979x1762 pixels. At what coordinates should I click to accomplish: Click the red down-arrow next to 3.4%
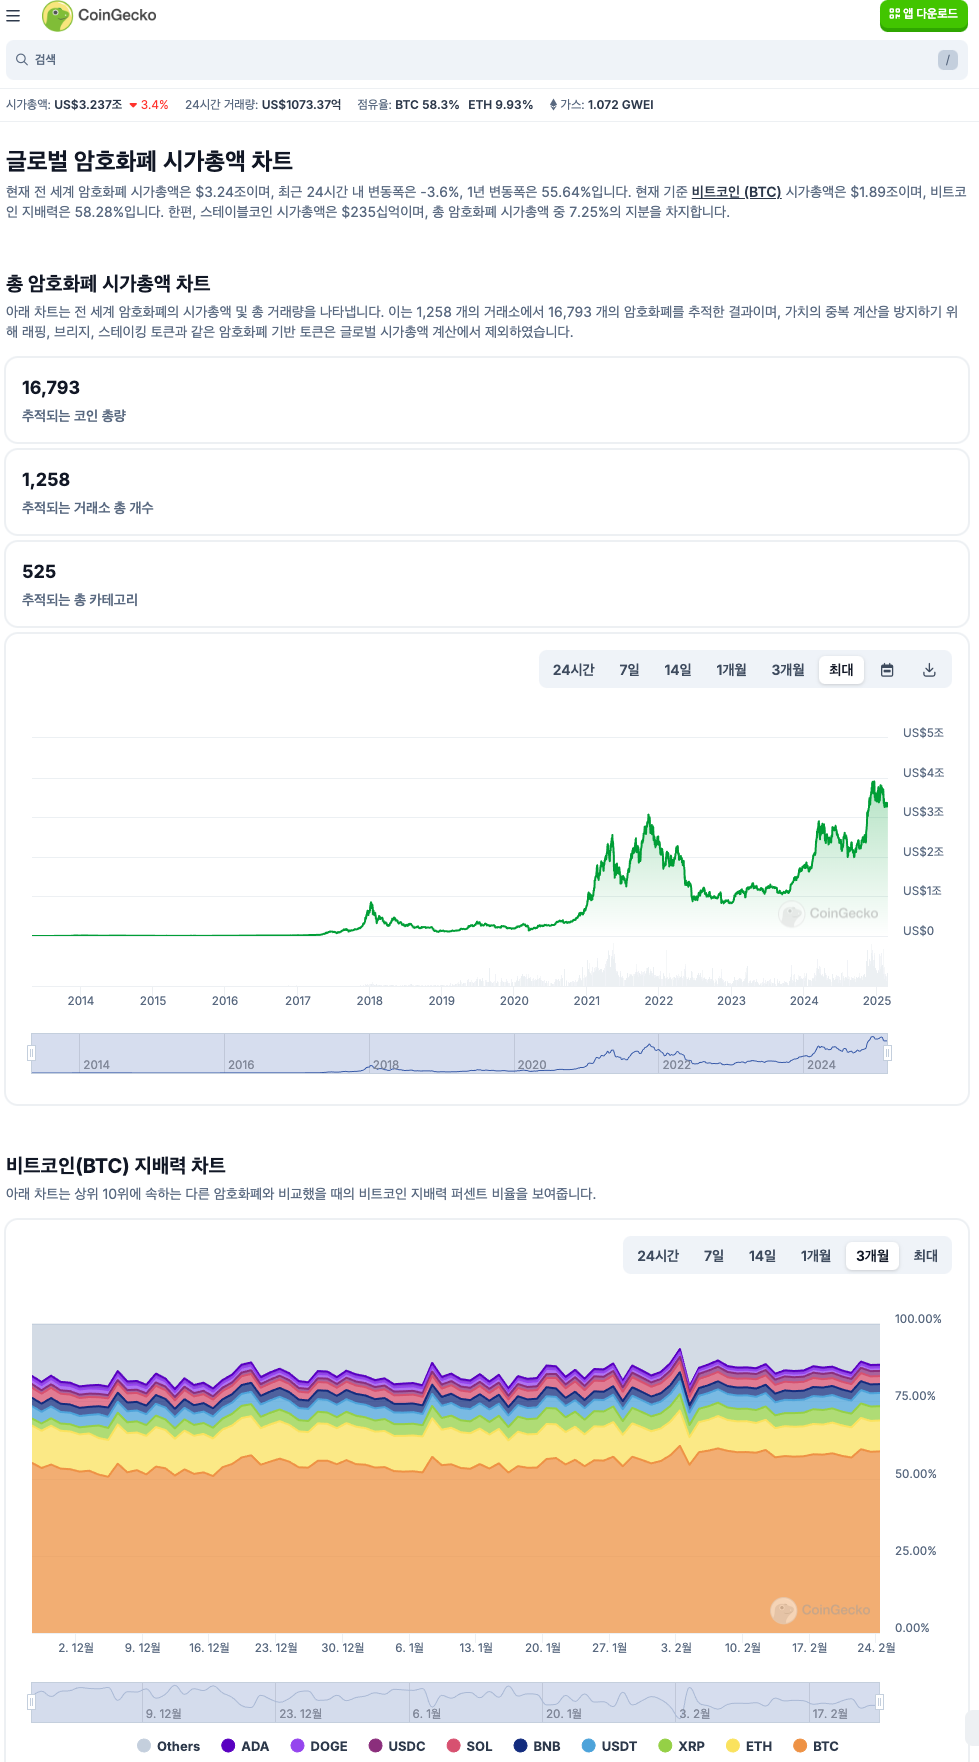click(131, 103)
